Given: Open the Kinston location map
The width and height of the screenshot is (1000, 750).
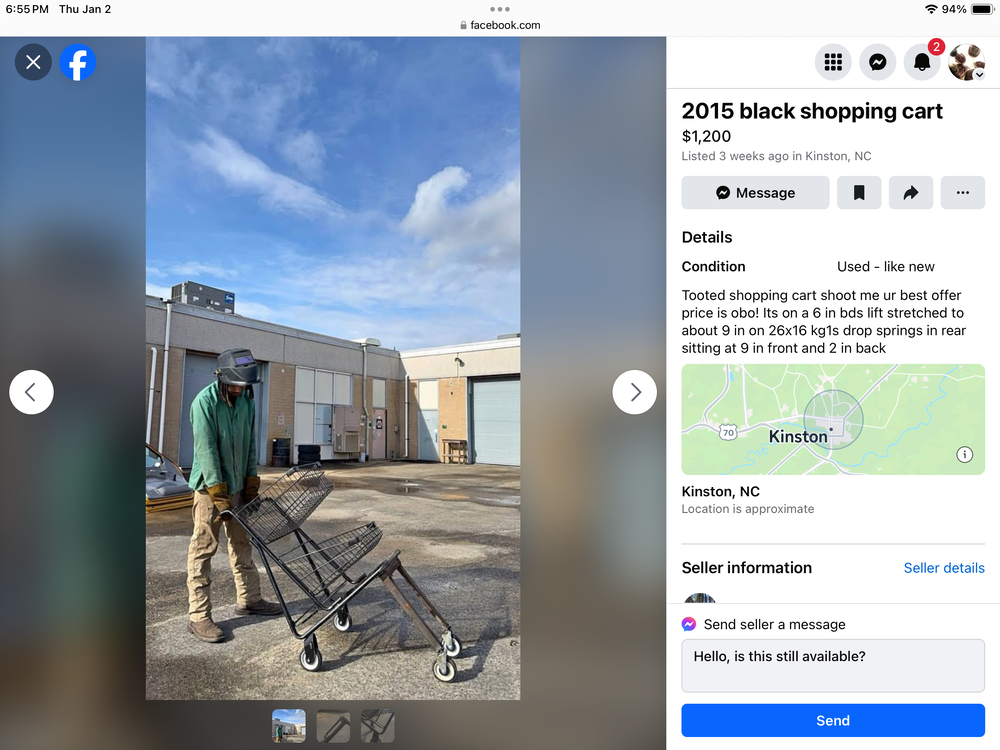Looking at the screenshot, I should click(x=833, y=419).
